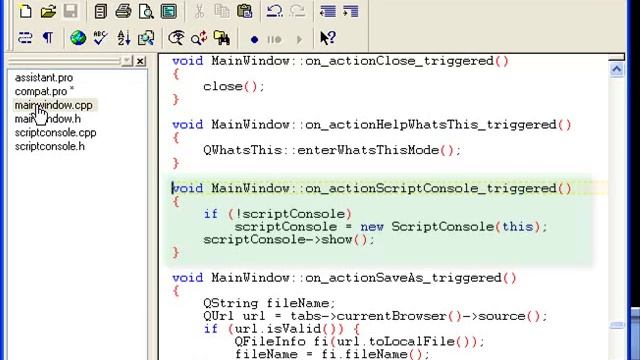640x360 pixels.
Task: Click QWhatsThis::enterWhatsThisMode() line
Action: [x=332, y=150]
